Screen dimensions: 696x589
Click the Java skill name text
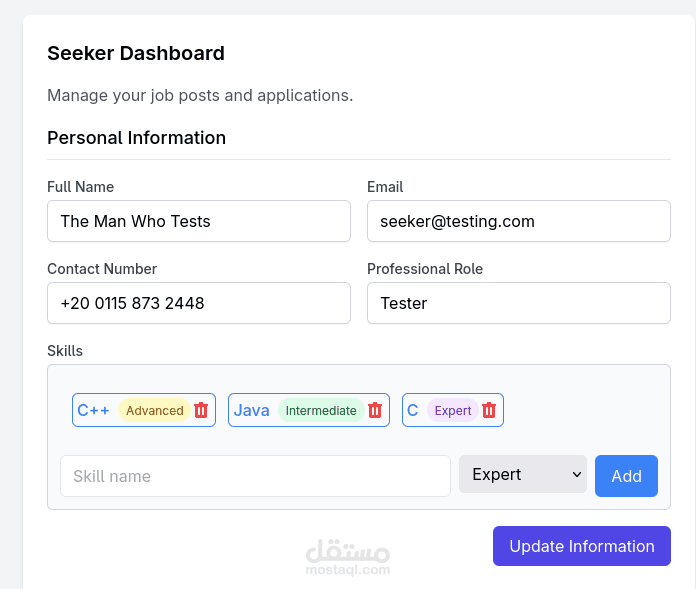click(252, 410)
